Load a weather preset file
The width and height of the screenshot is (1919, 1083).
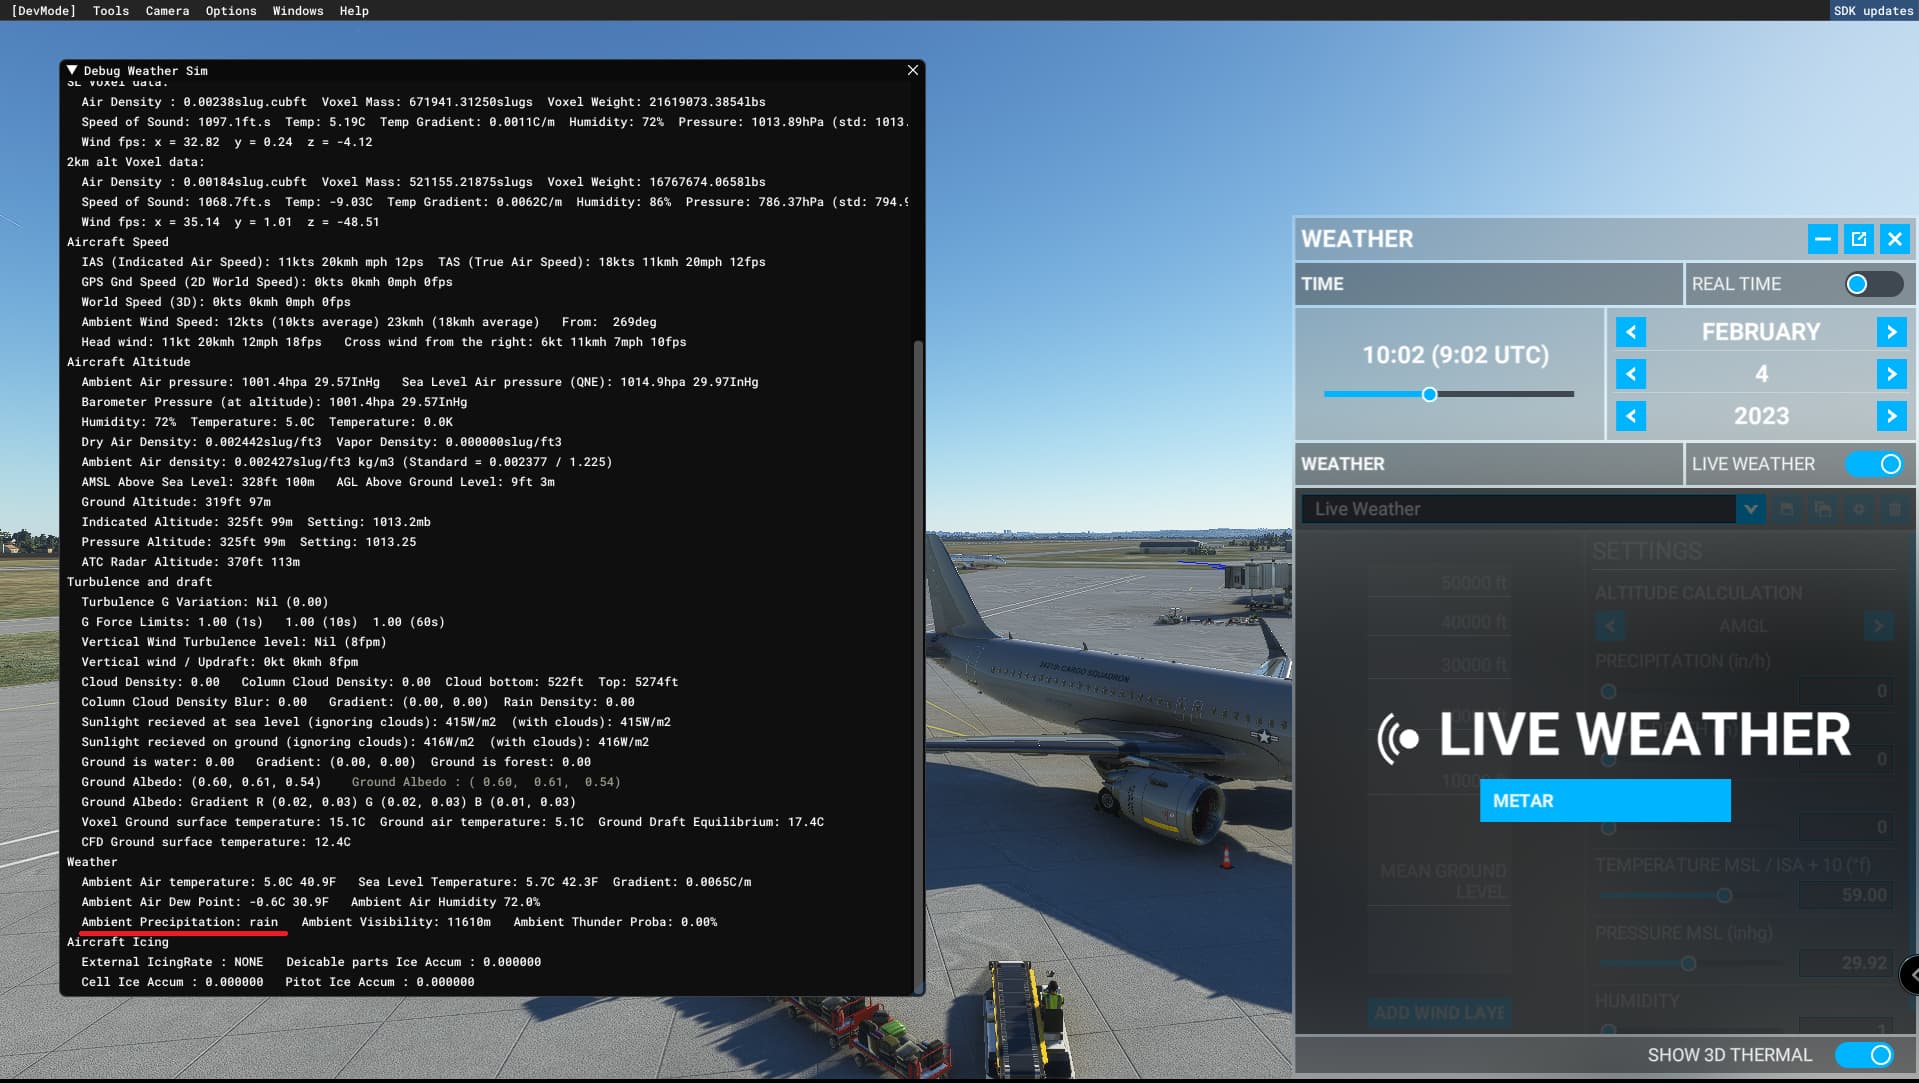click(1823, 509)
